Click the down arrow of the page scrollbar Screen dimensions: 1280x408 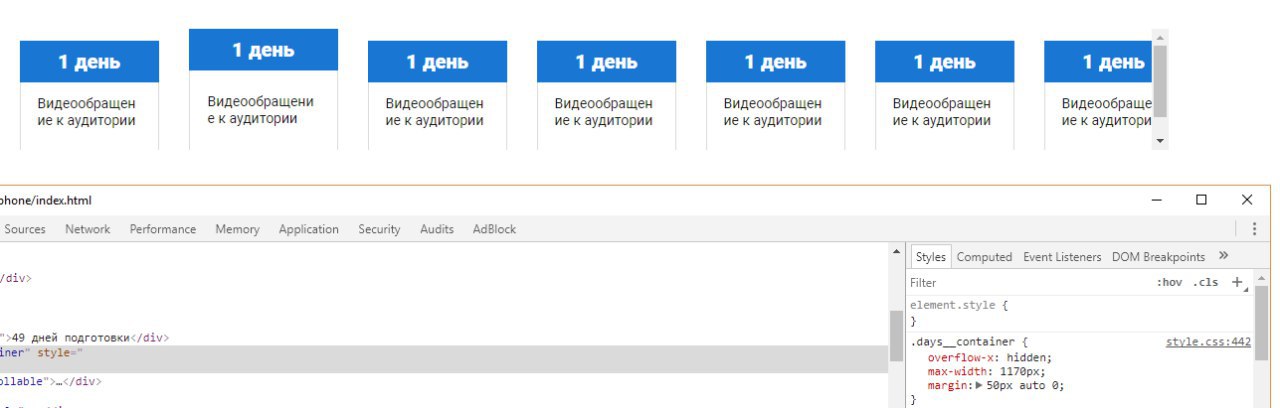(x=1160, y=142)
